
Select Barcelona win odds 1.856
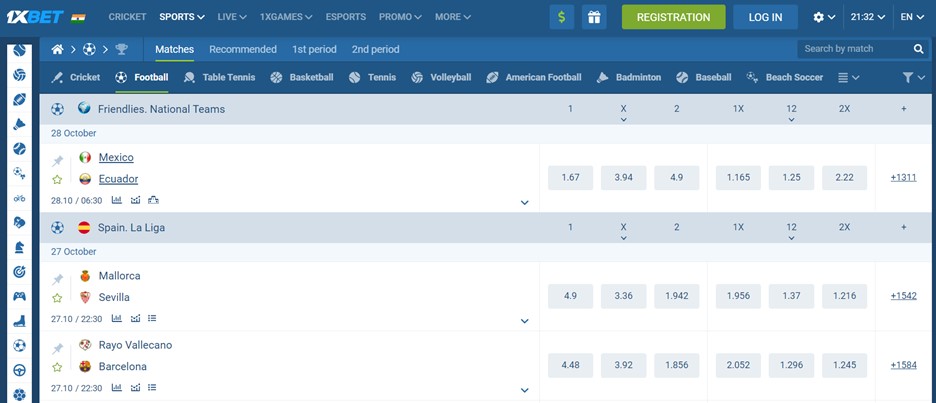[x=676, y=365]
